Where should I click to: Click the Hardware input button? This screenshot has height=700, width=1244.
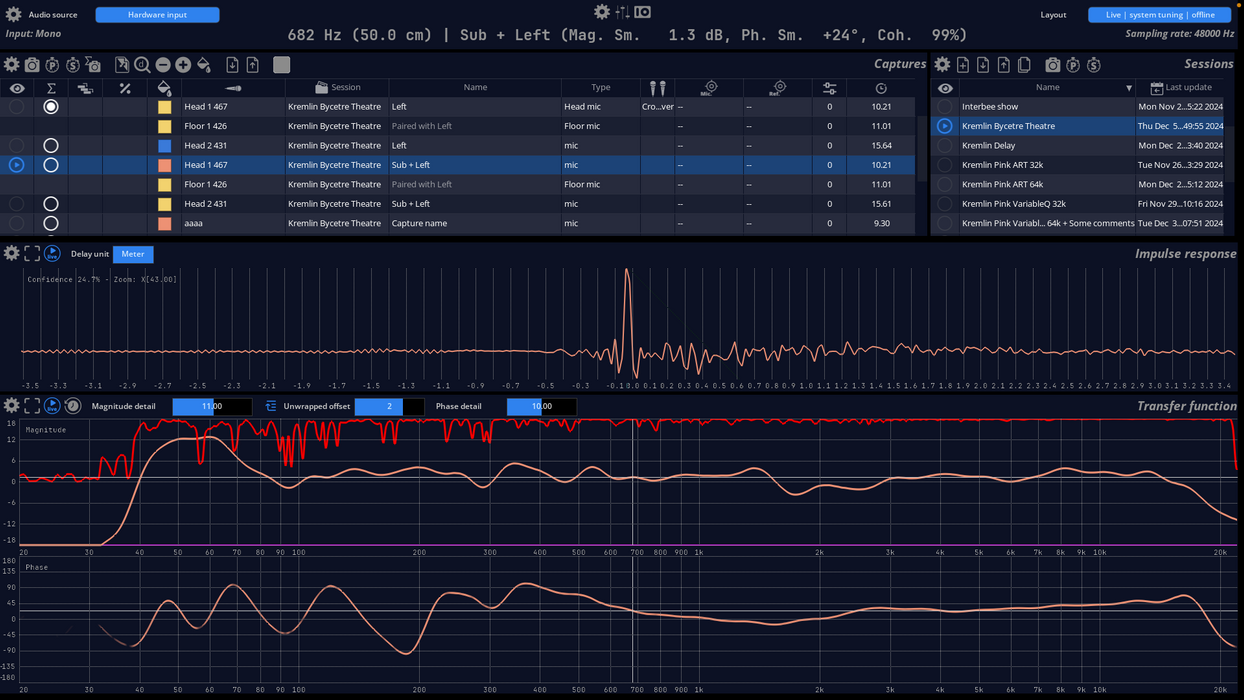pos(157,14)
